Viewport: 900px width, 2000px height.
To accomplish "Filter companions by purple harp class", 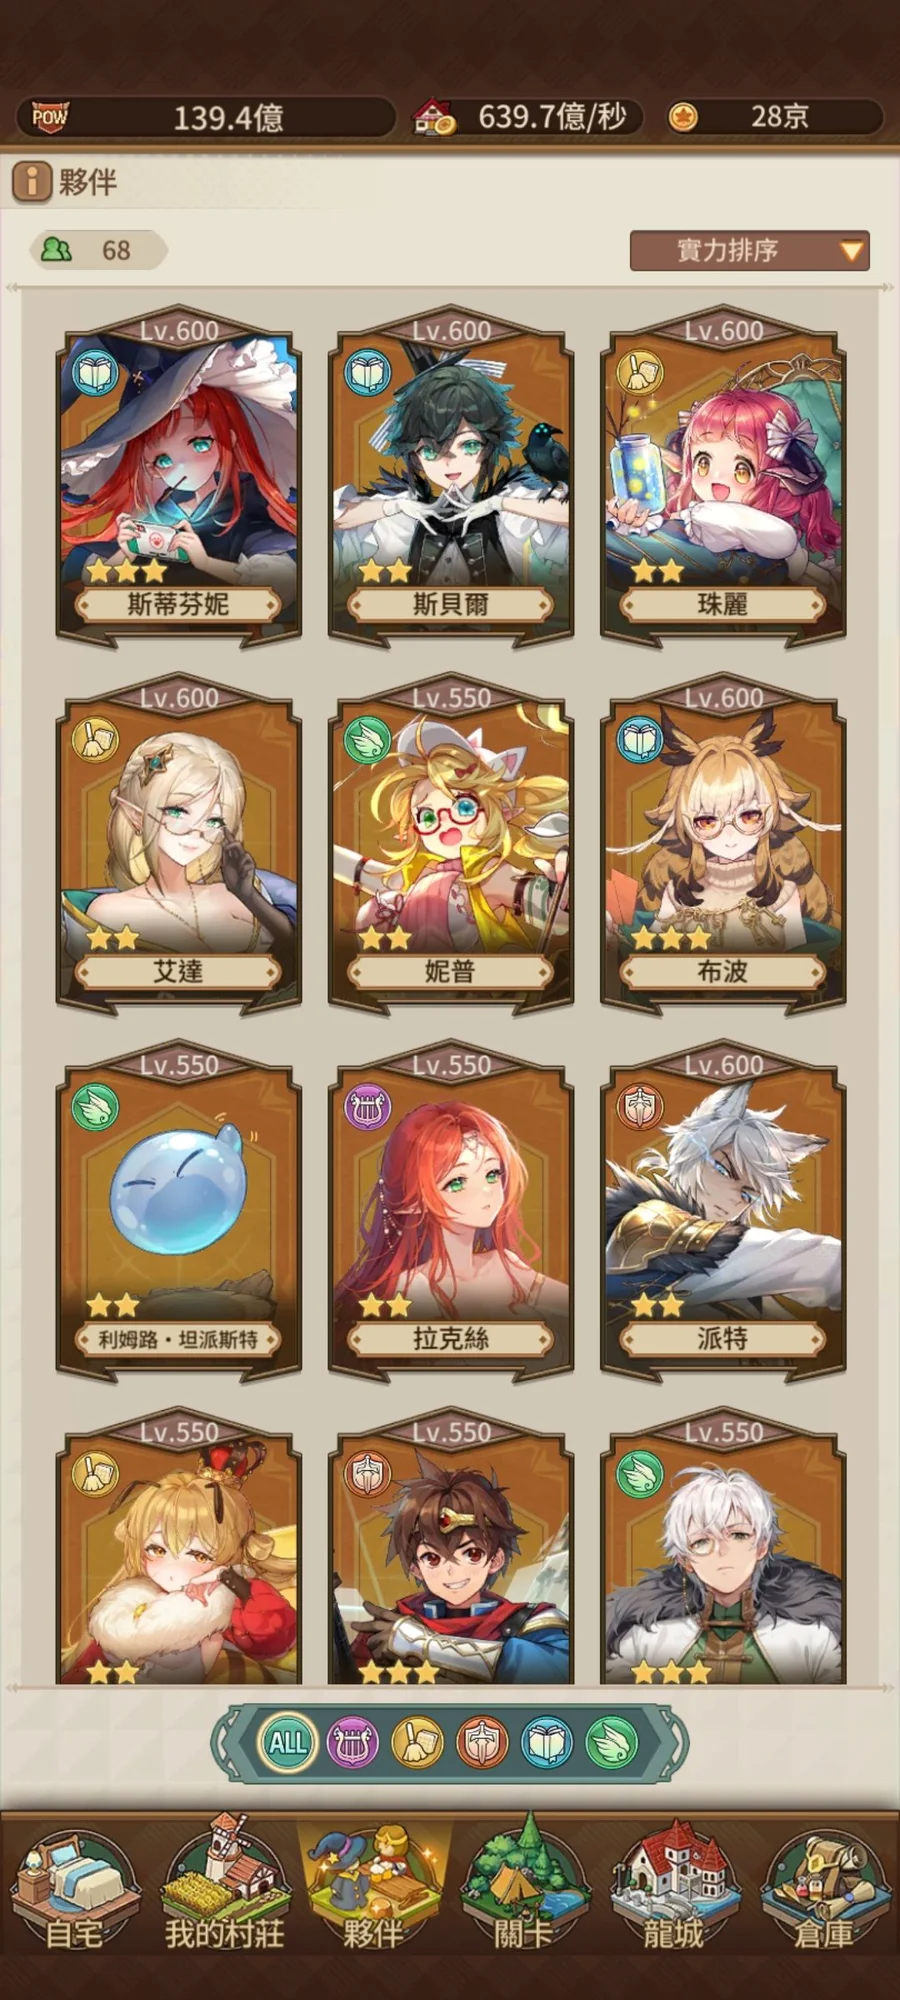I will pyautogui.click(x=353, y=1744).
